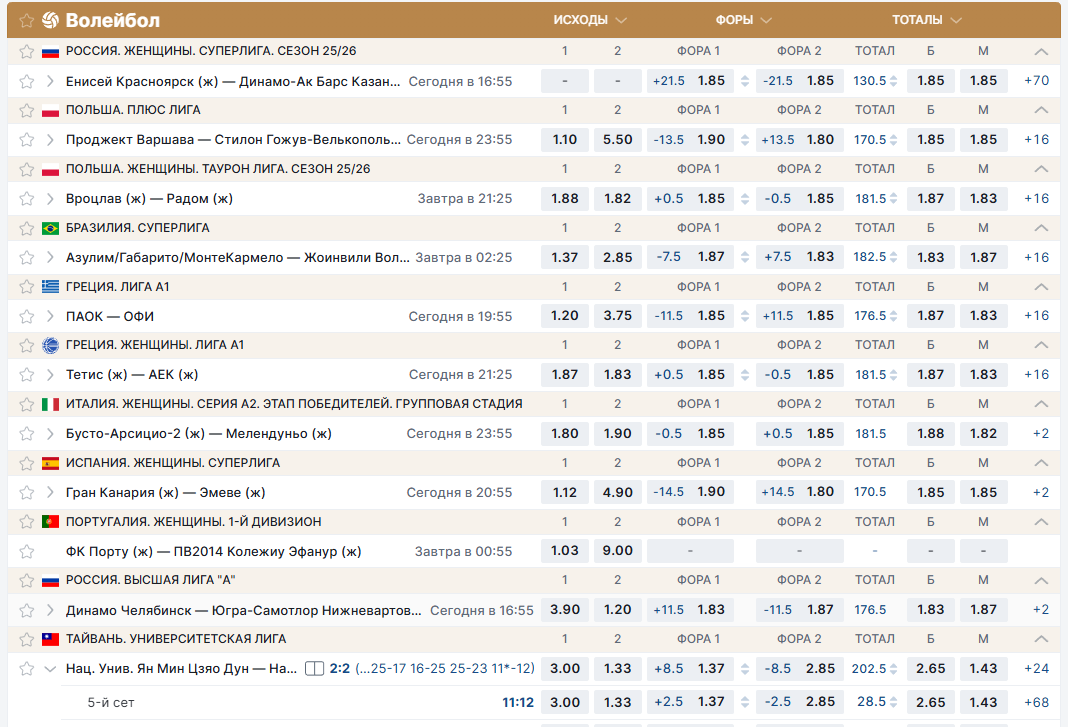Viewport: 1068px width, 727px height.
Task: Adjust the 130.5 total value stepper
Action: [x=894, y=81]
